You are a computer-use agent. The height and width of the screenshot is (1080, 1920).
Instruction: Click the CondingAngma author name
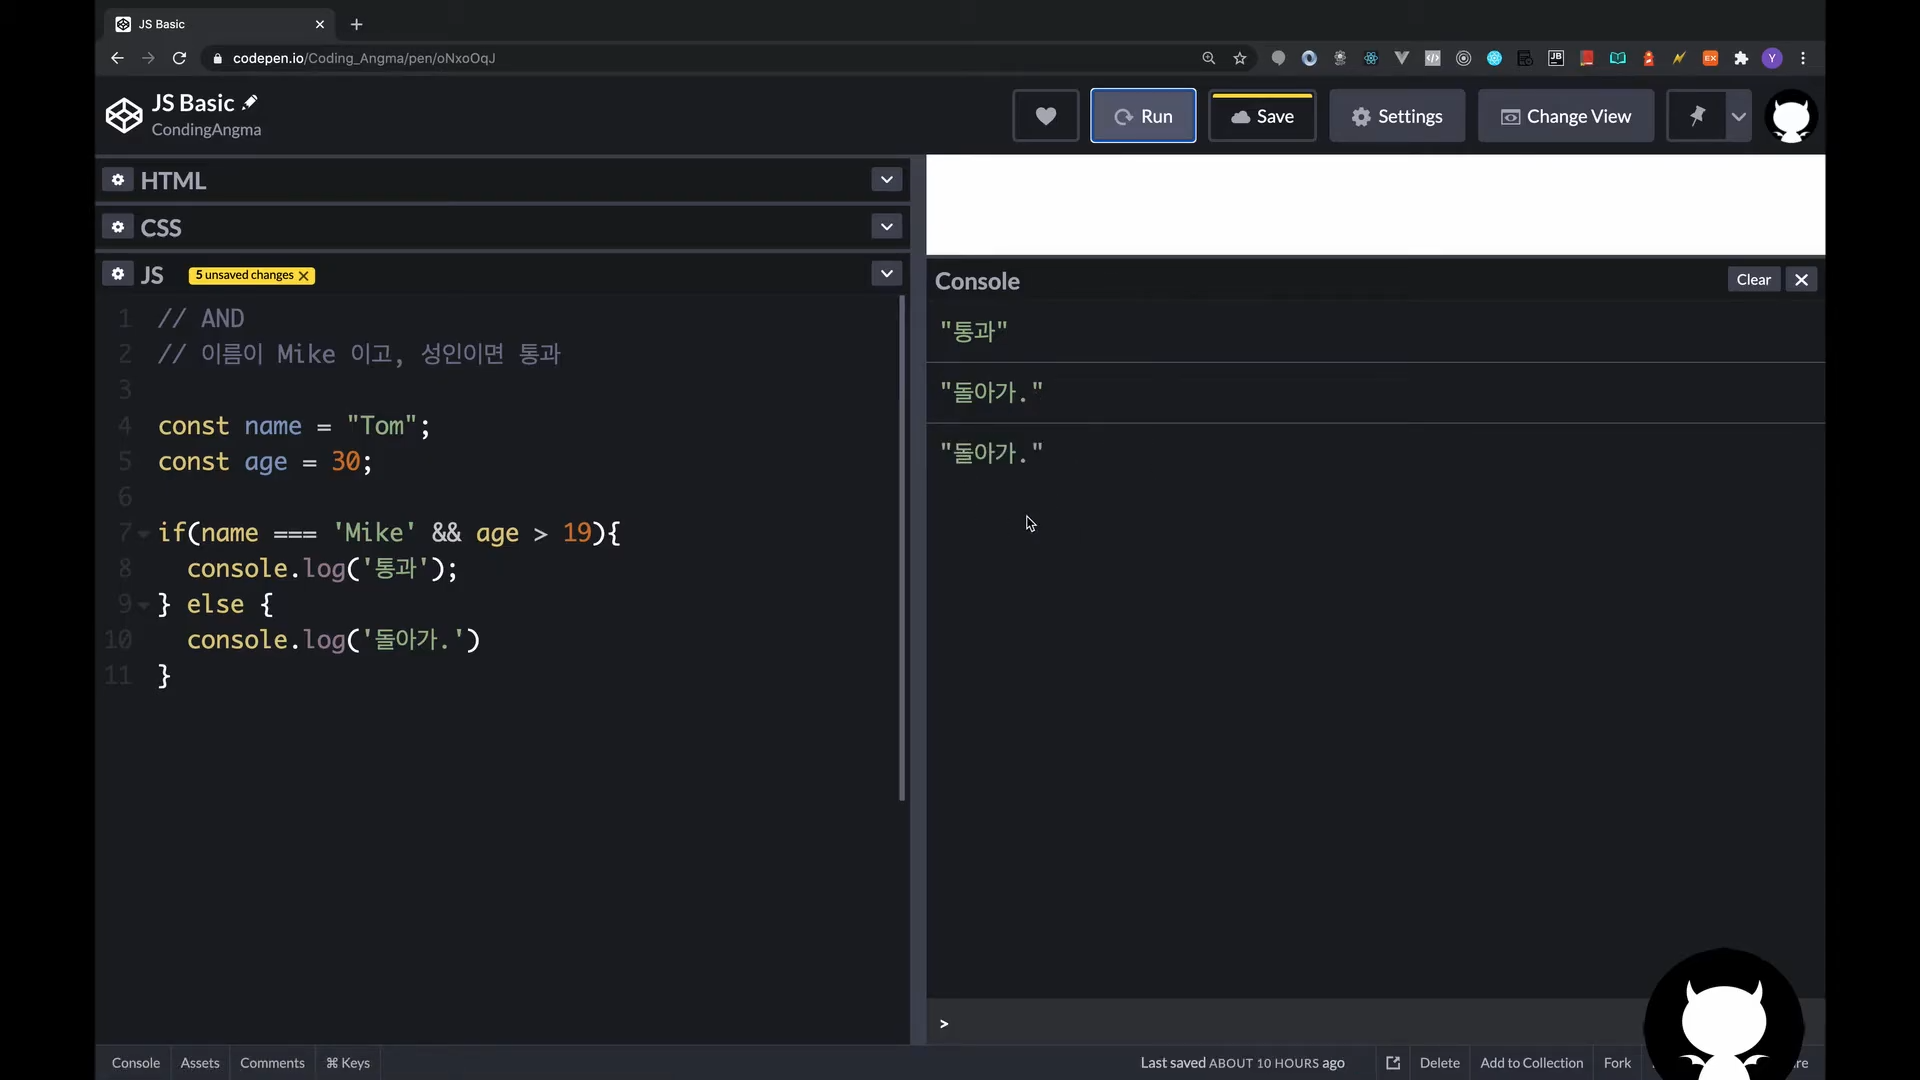pos(206,130)
